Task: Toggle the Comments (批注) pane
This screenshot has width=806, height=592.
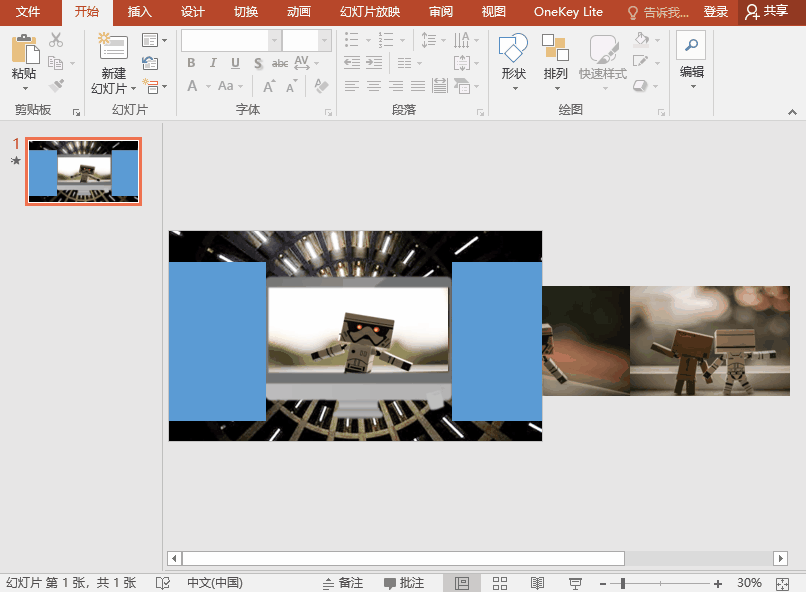Action: [402, 583]
